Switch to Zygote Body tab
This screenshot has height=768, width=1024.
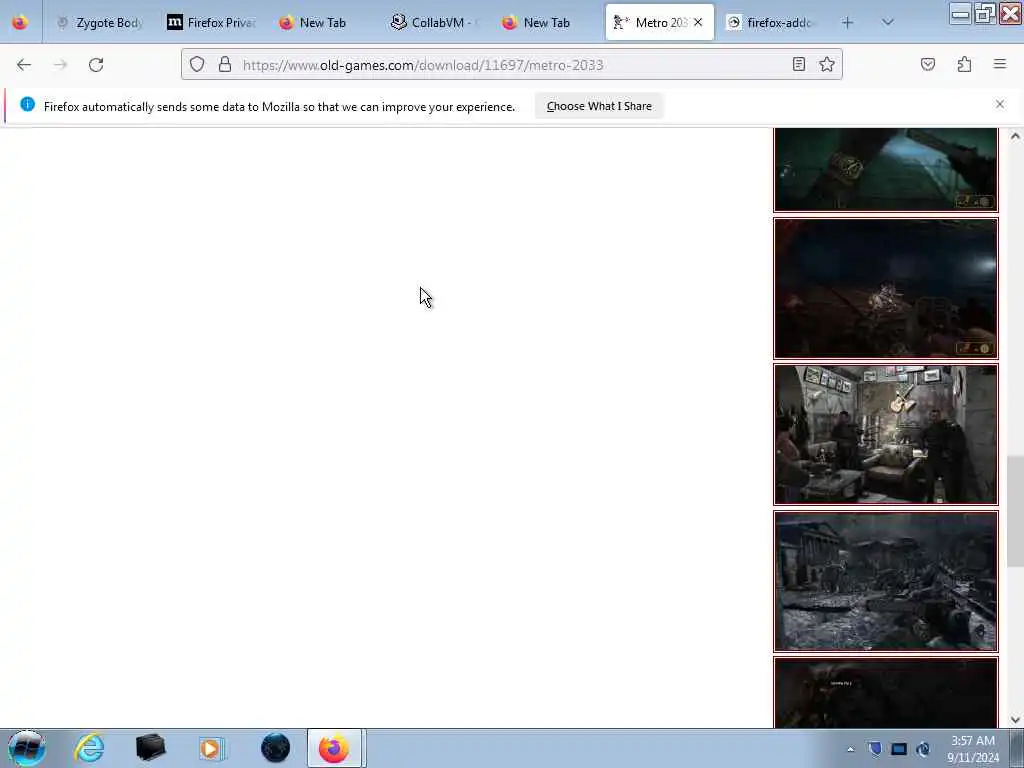point(100,22)
